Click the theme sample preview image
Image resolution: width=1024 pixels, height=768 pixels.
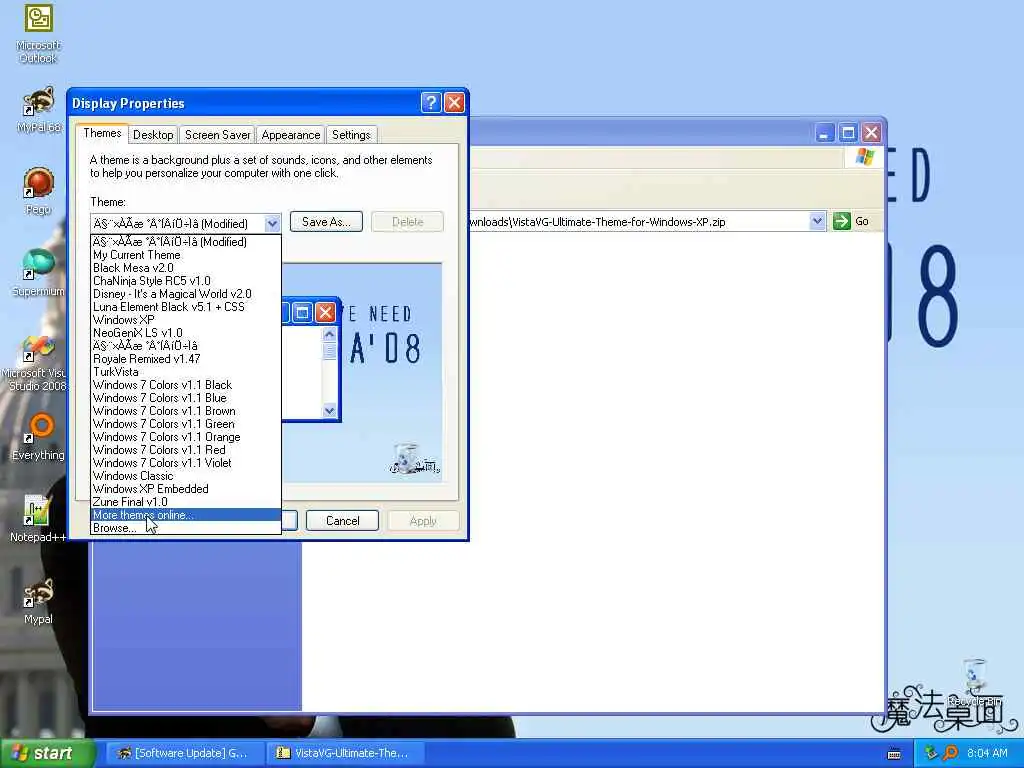[x=362, y=373]
